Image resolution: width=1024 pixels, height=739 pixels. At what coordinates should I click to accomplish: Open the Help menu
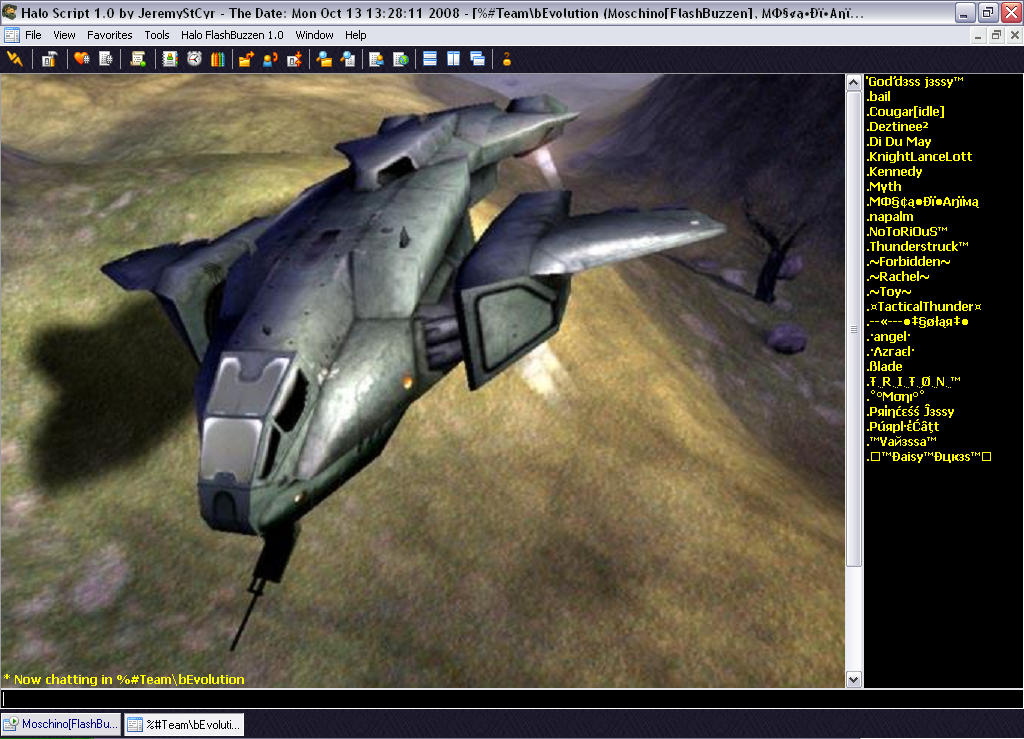(355, 35)
